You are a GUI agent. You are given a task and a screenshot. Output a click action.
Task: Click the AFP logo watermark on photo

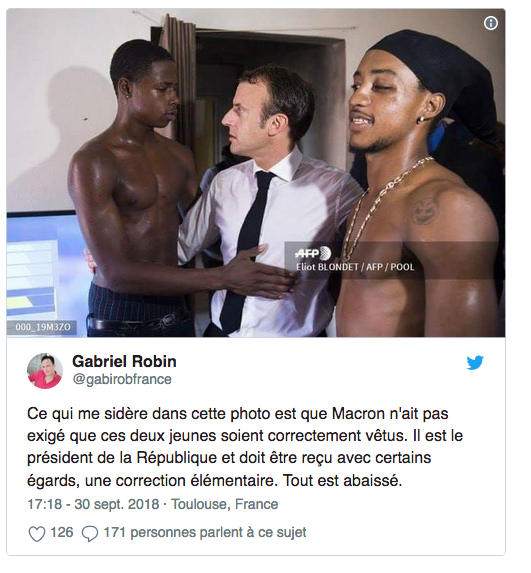313,253
